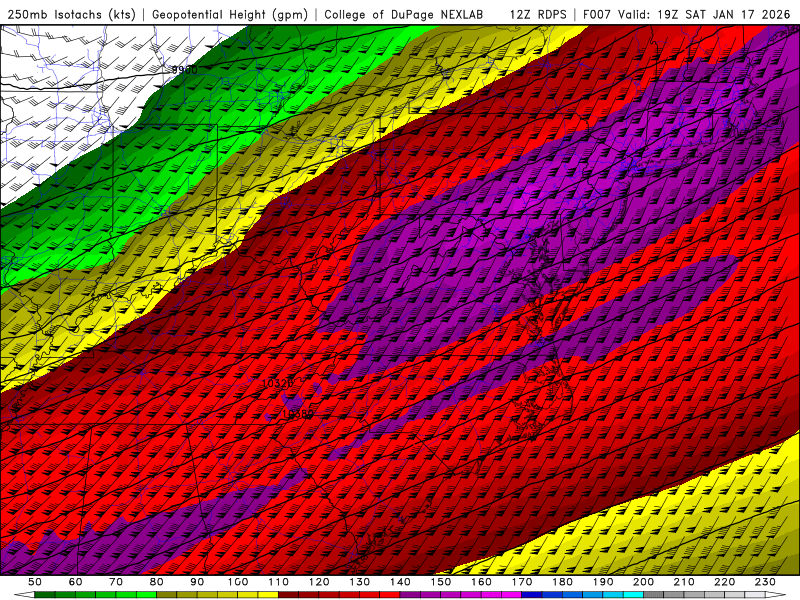The height and width of the screenshot is (600, 800).
Task: Click the 160 value on the color scale
Action: (x=481, y=582)
